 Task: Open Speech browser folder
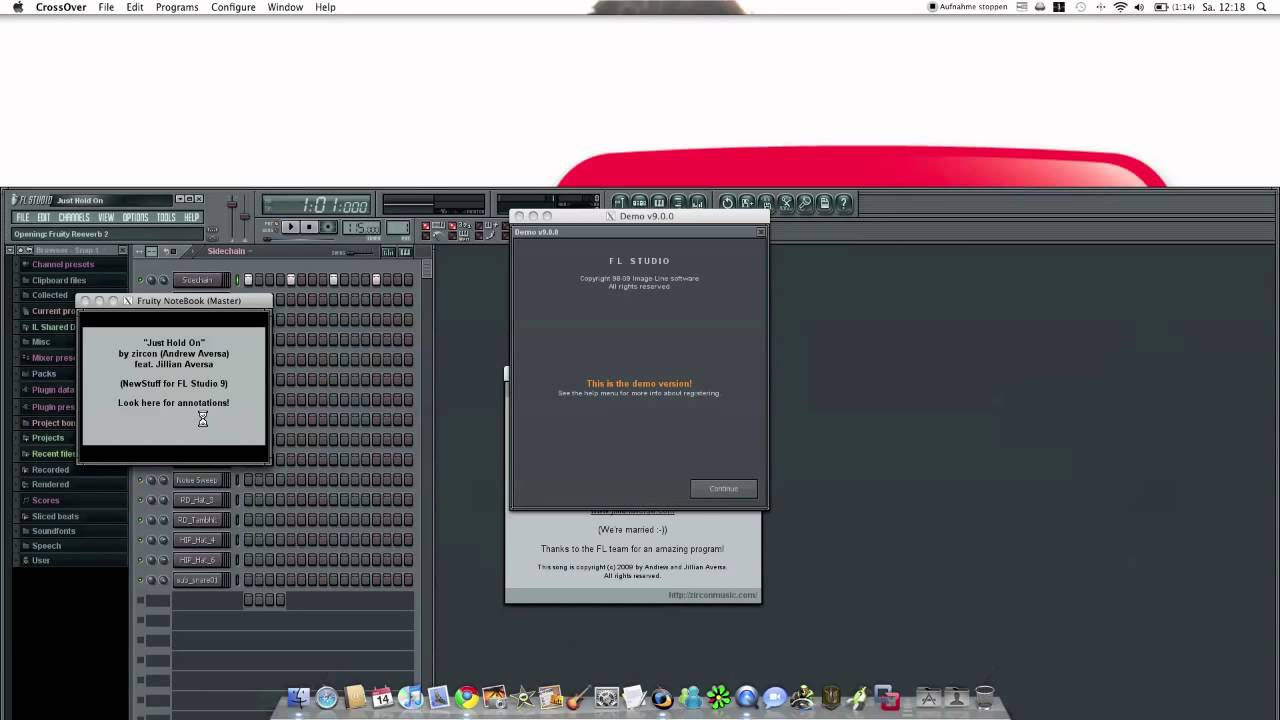click(47, 546)
